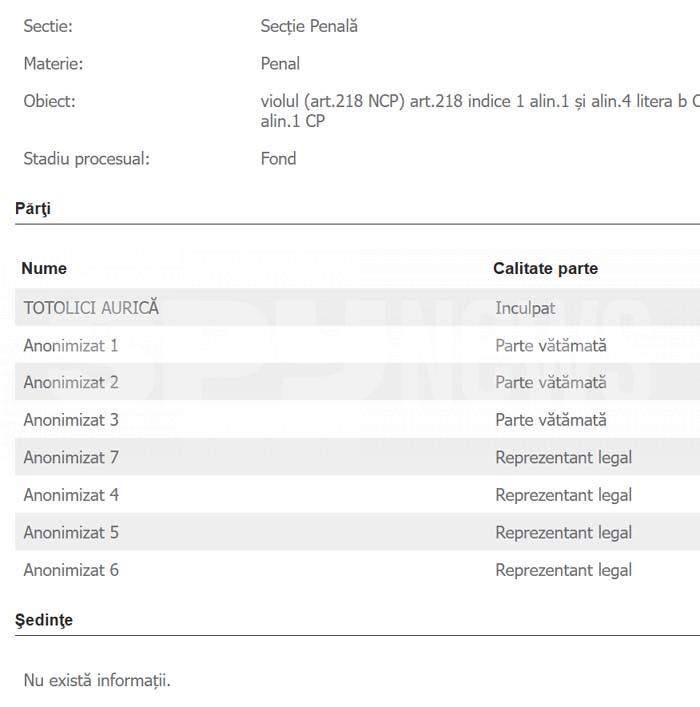Select the Anonimizat 4 row
This screenshot has width=700, height=707.
(x=357, y=494)
